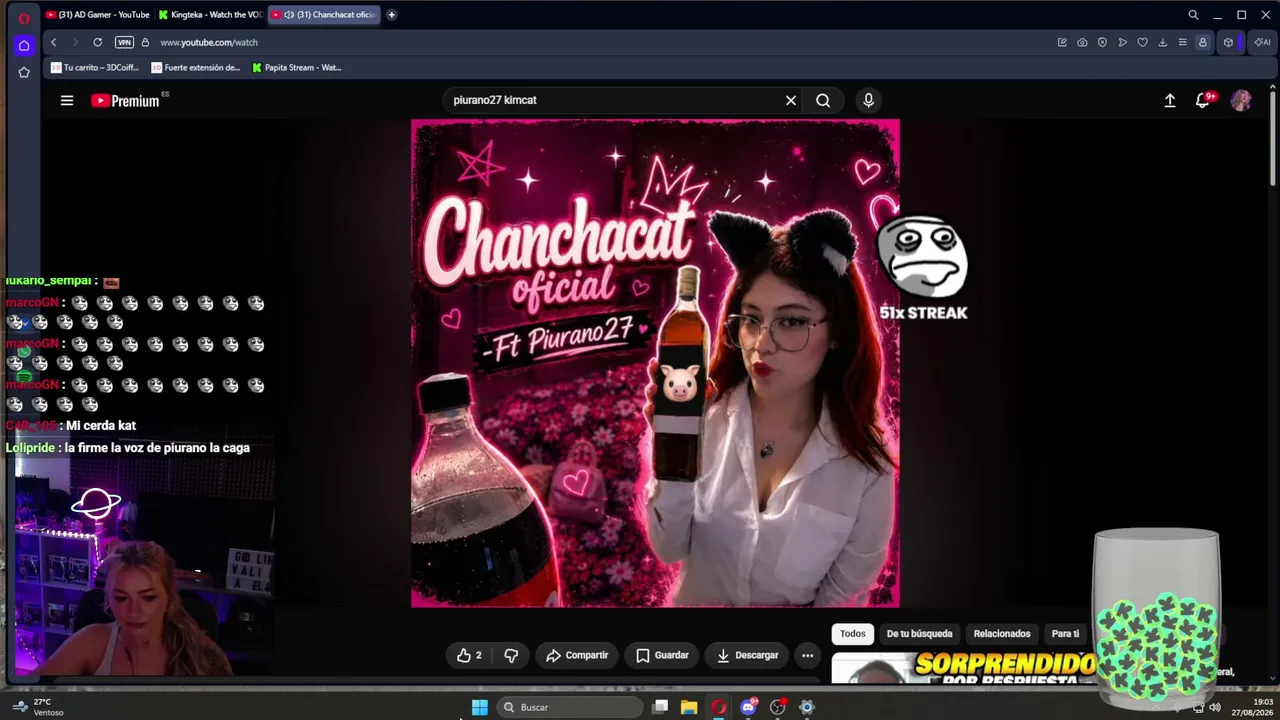This screenshot has height=720, width=1280.
Task: Open YouTube notifications bell
Action: pyautogui.click(x=1203, y=100)
